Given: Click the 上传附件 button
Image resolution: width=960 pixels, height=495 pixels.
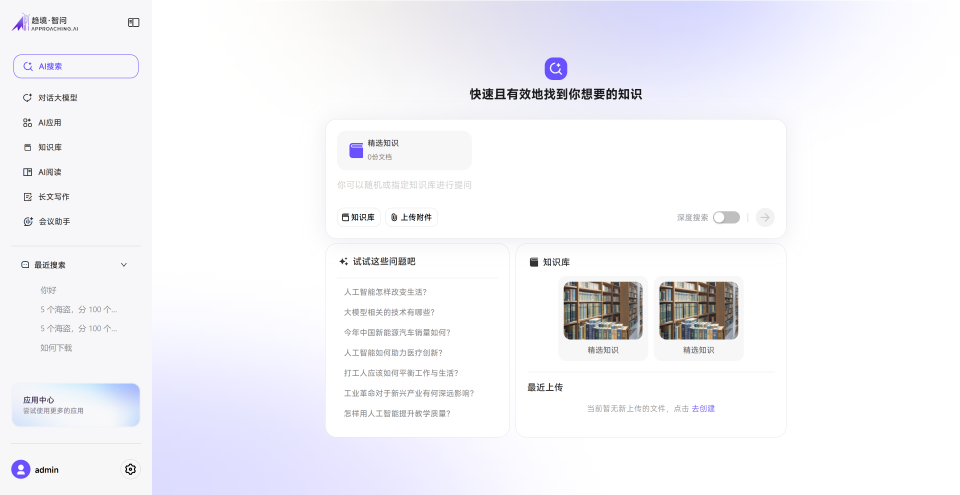Looking at the screenshot, I should pyautogui.click(x=411, y=217).
